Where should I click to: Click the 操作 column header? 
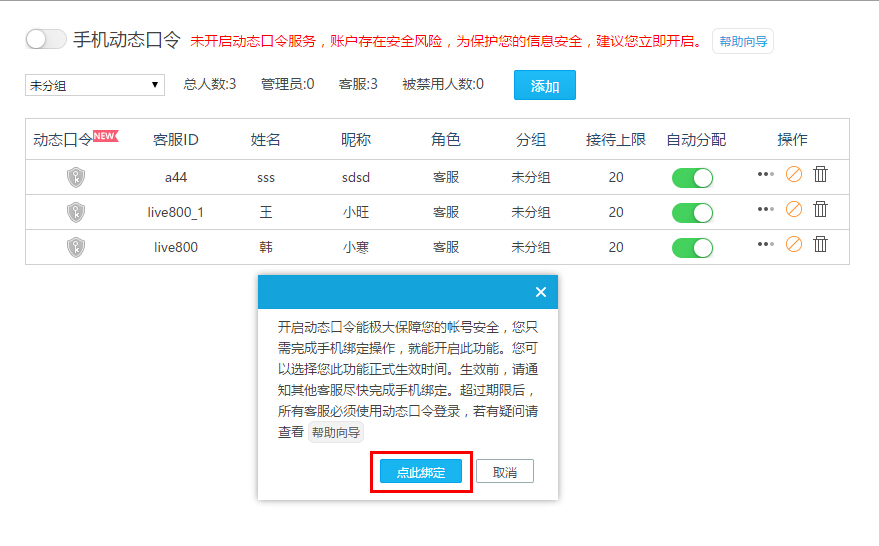pyautogui.click(x=792, y=140)
